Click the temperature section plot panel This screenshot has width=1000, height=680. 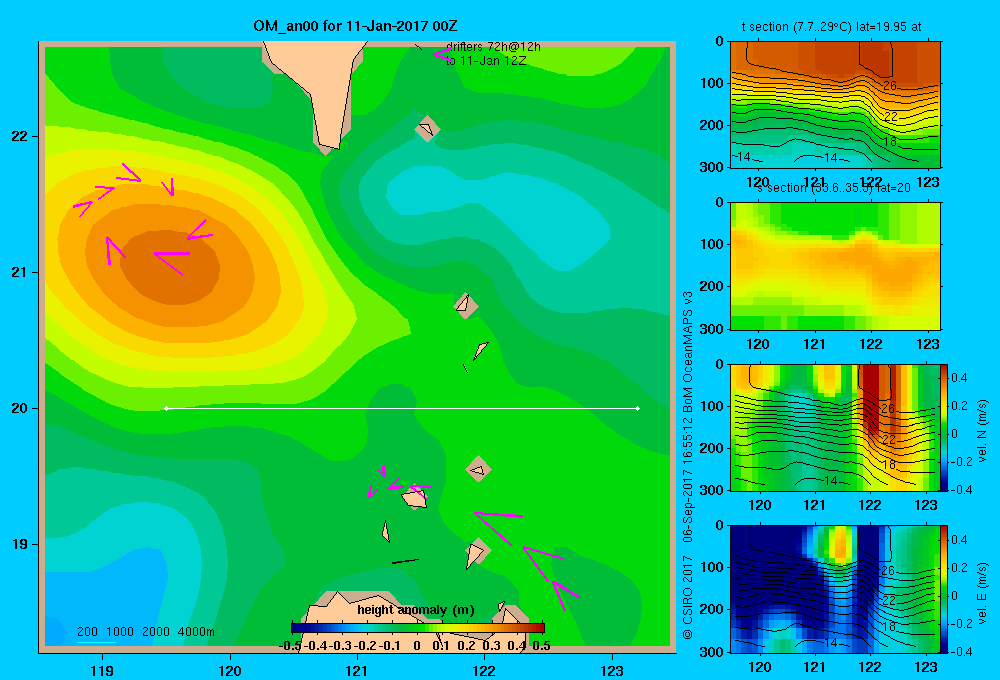pyautogui.click(x=835, y=105)
